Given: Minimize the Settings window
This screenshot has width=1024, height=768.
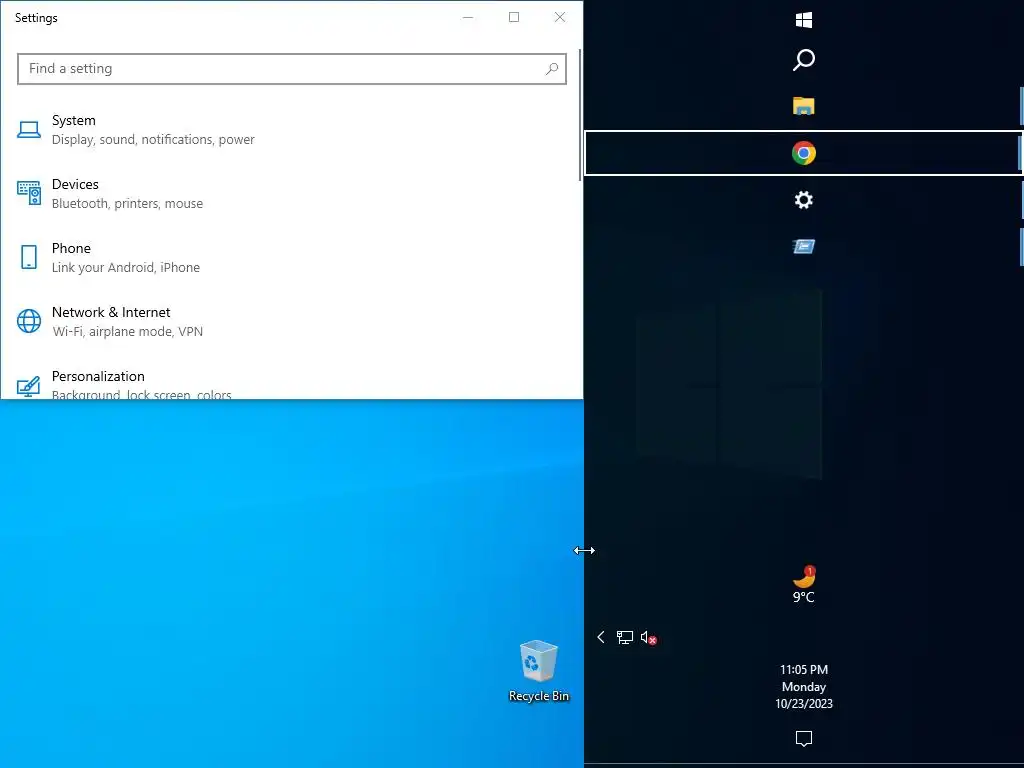Looking at the screenshot, I should [468, 18].
